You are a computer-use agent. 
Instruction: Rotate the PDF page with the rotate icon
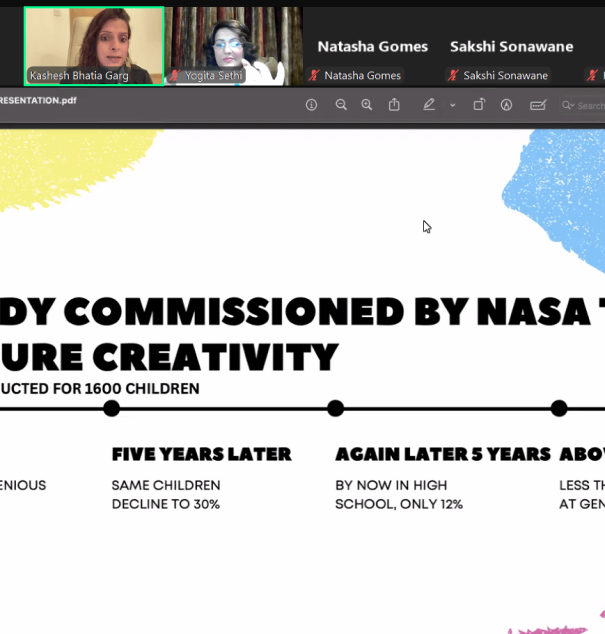(x=479, y=105)
